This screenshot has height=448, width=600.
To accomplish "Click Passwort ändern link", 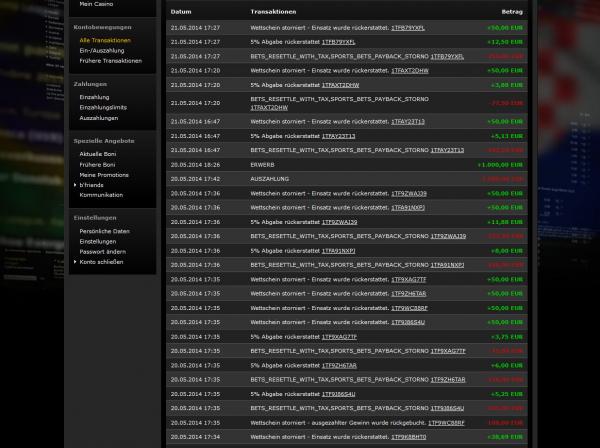I will (101, 252).
